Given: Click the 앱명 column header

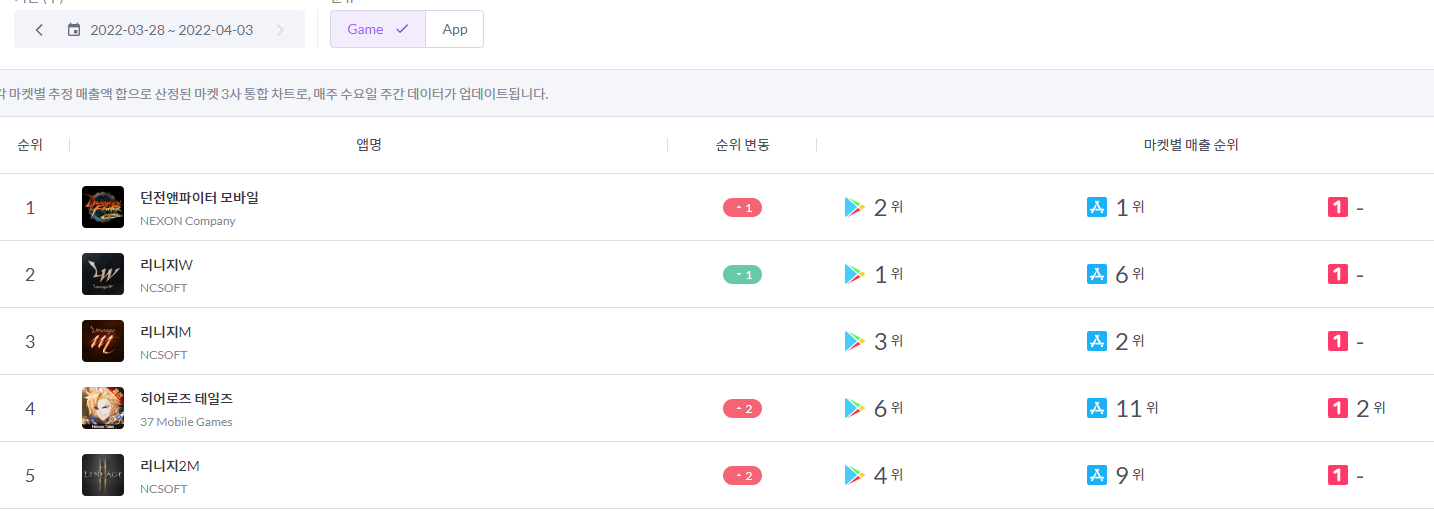Looking at the screenshot, I should tap(369, 145).
